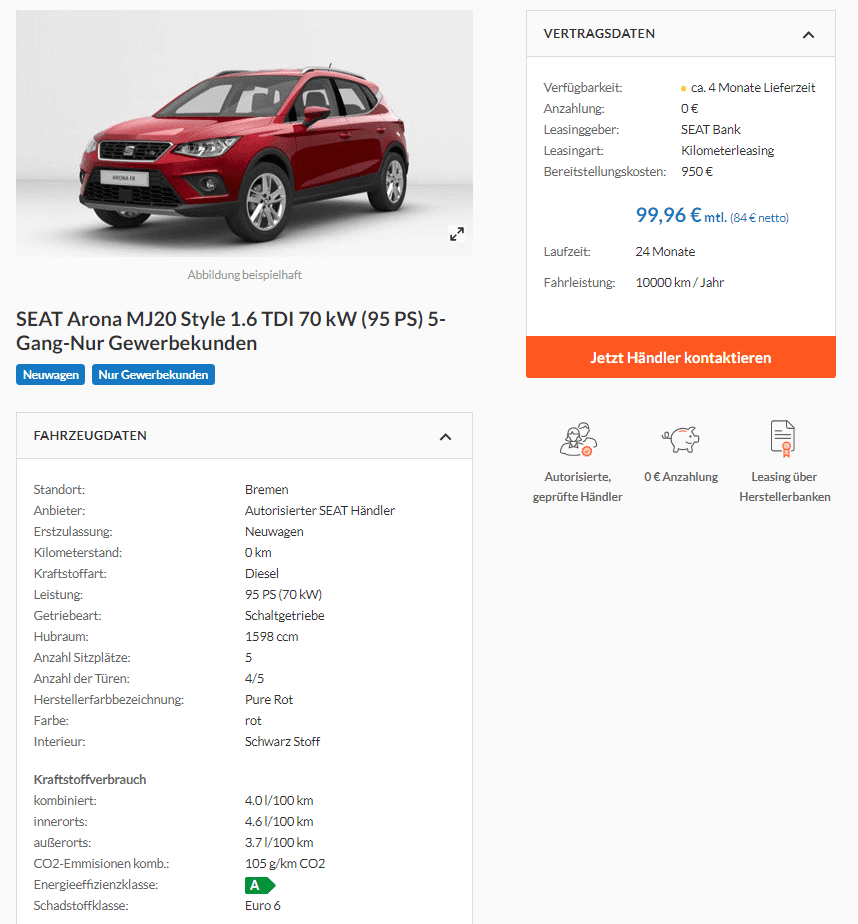Click the SEAT Arona vehicle title
The height and width of the screenshot is (924, 858).
click(231, 331)
